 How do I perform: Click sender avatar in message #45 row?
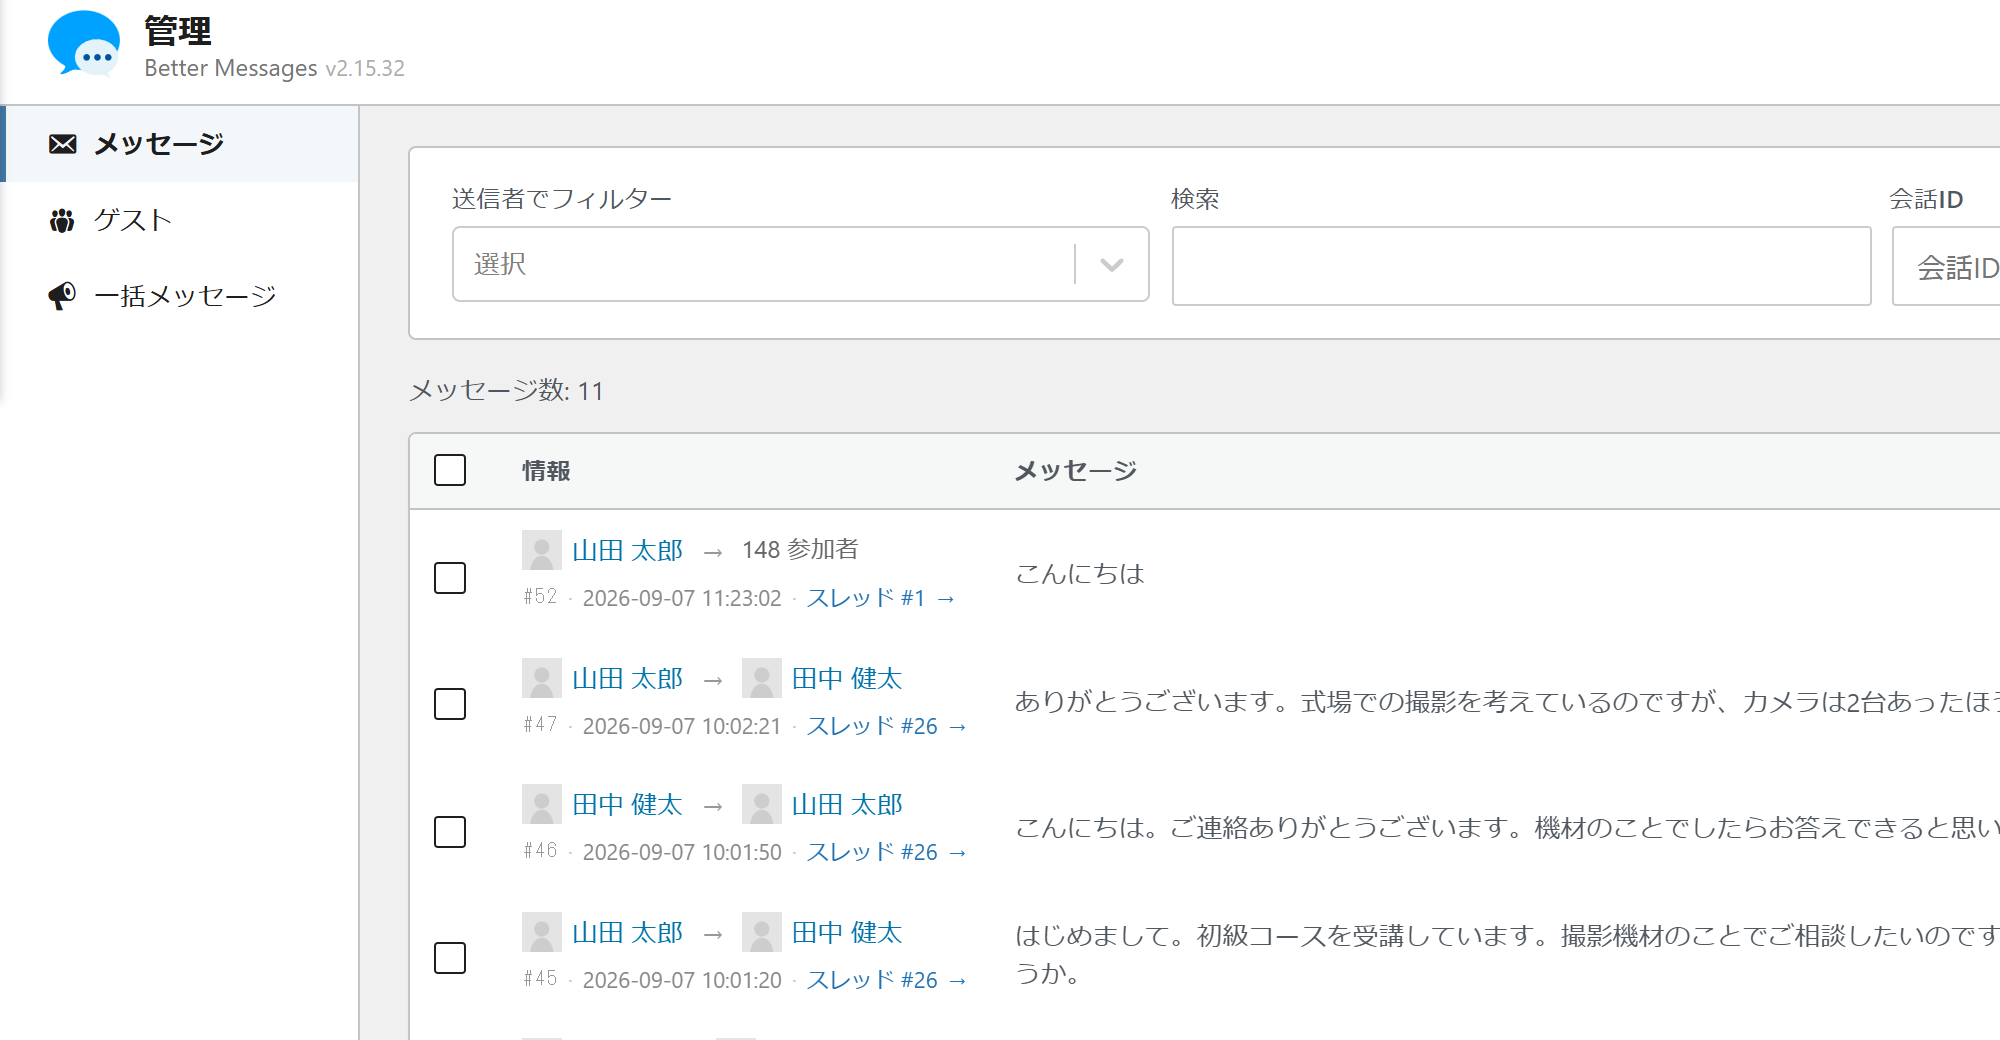[542, 932]
